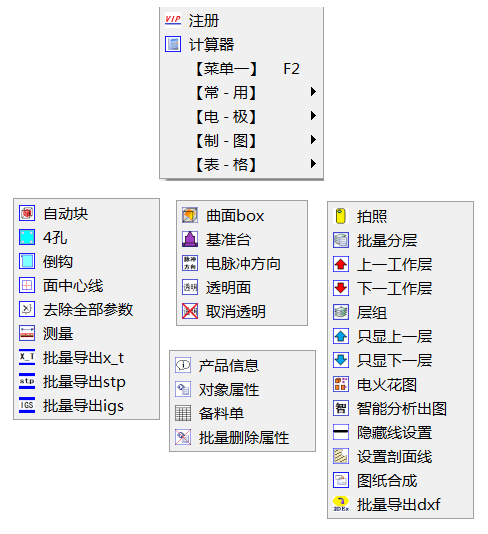Image resolution: width=488 pixels, height=534 pixels.
Task: Open the 产品信息 icon
Action: click(183, 365)
